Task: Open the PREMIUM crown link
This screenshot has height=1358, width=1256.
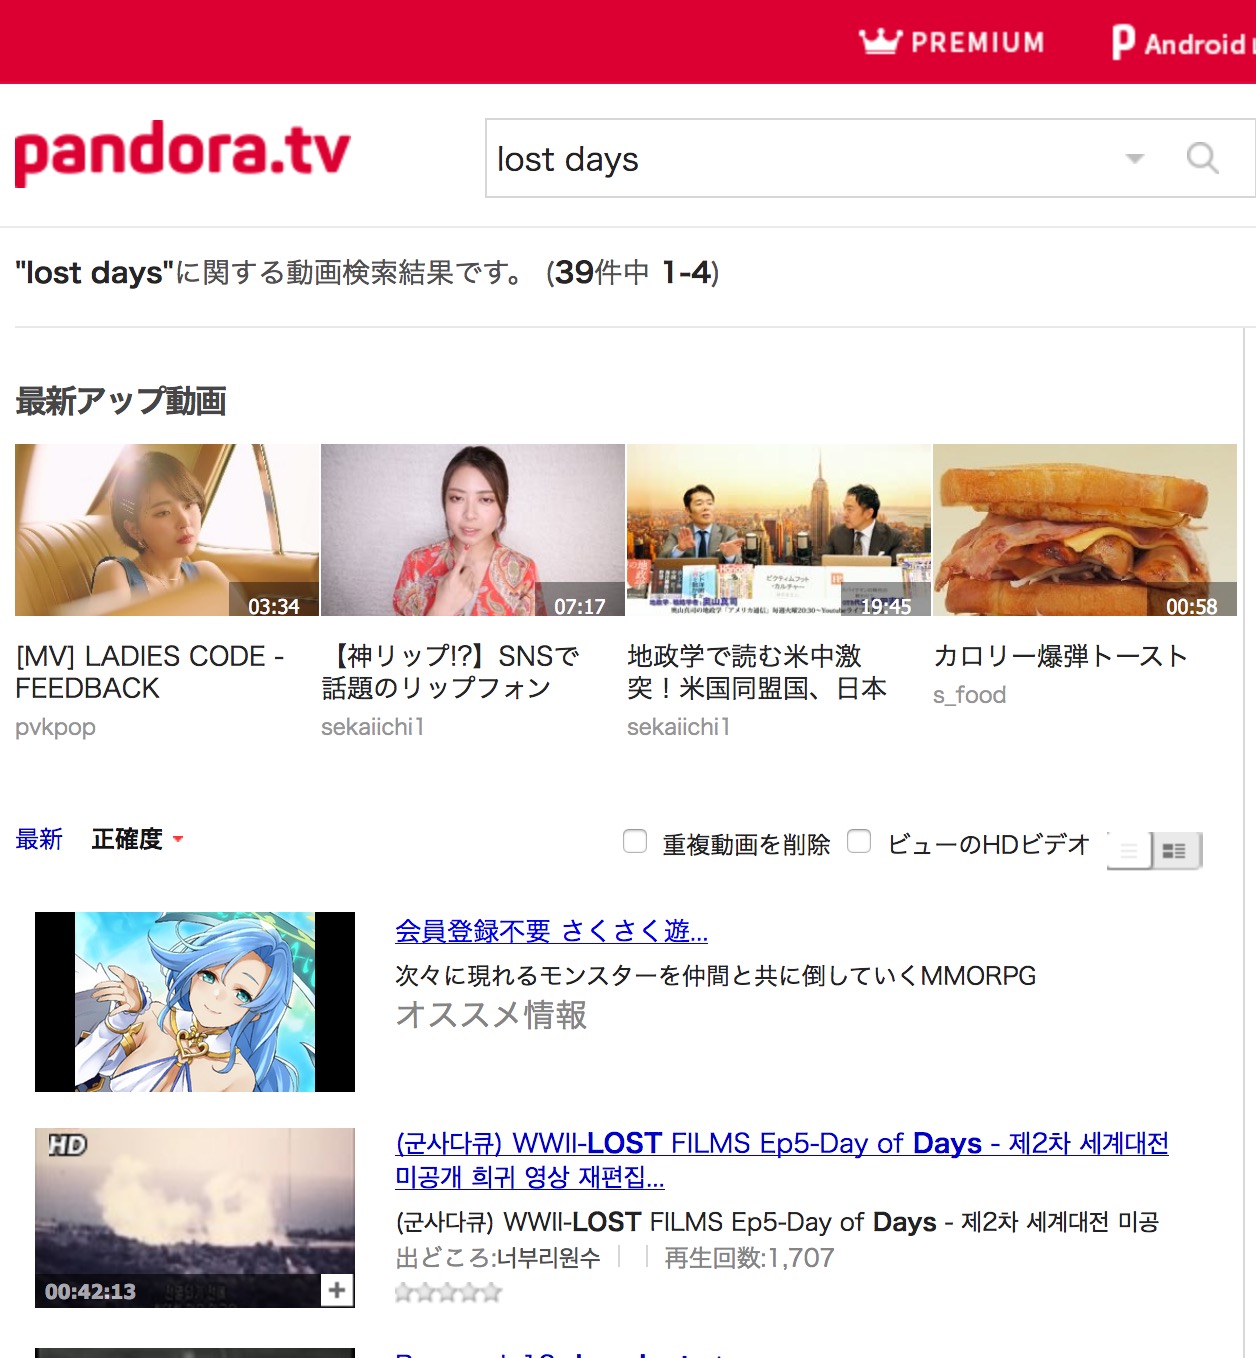Action: (951, 42)
